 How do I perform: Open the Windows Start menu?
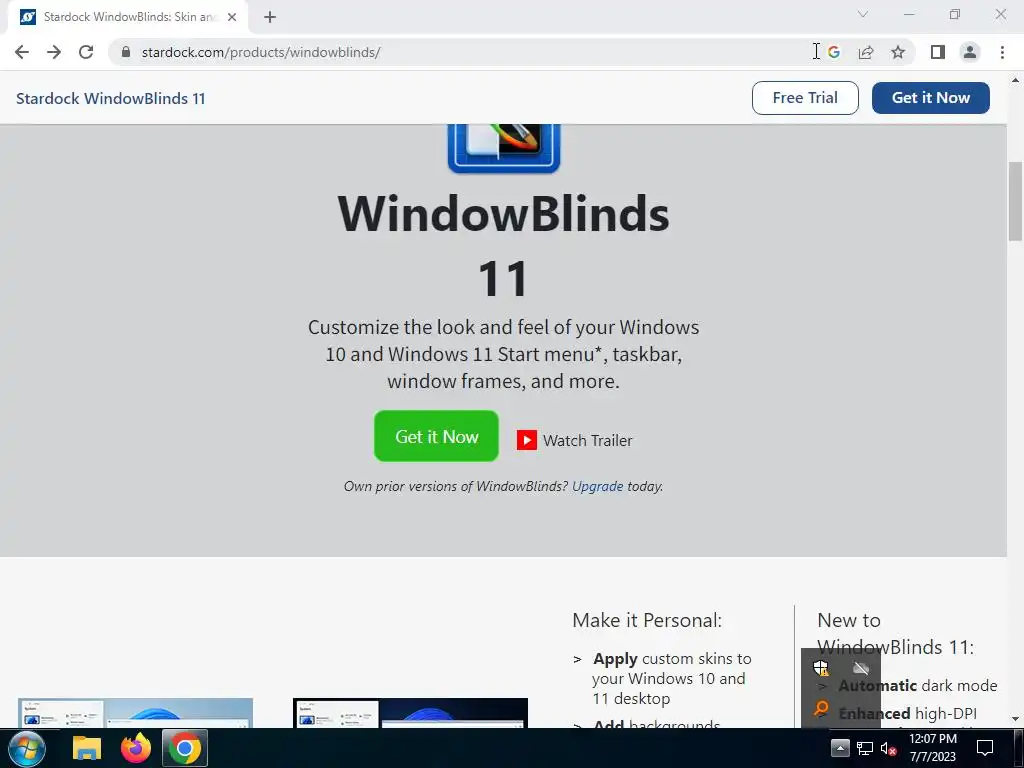click(27, 748)
